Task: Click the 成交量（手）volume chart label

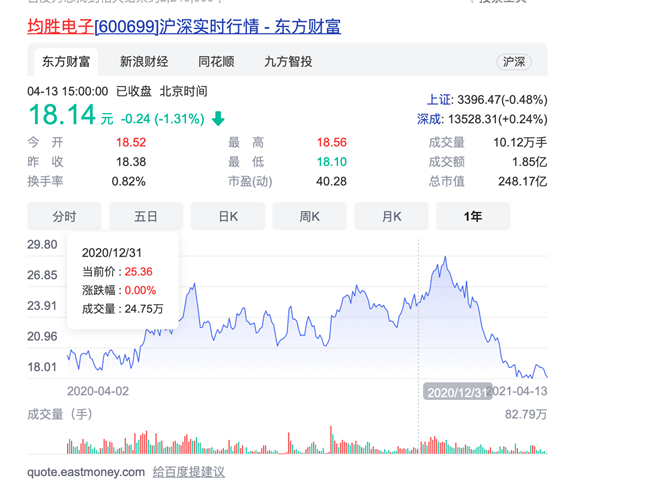Action: (x=60, y=414)
